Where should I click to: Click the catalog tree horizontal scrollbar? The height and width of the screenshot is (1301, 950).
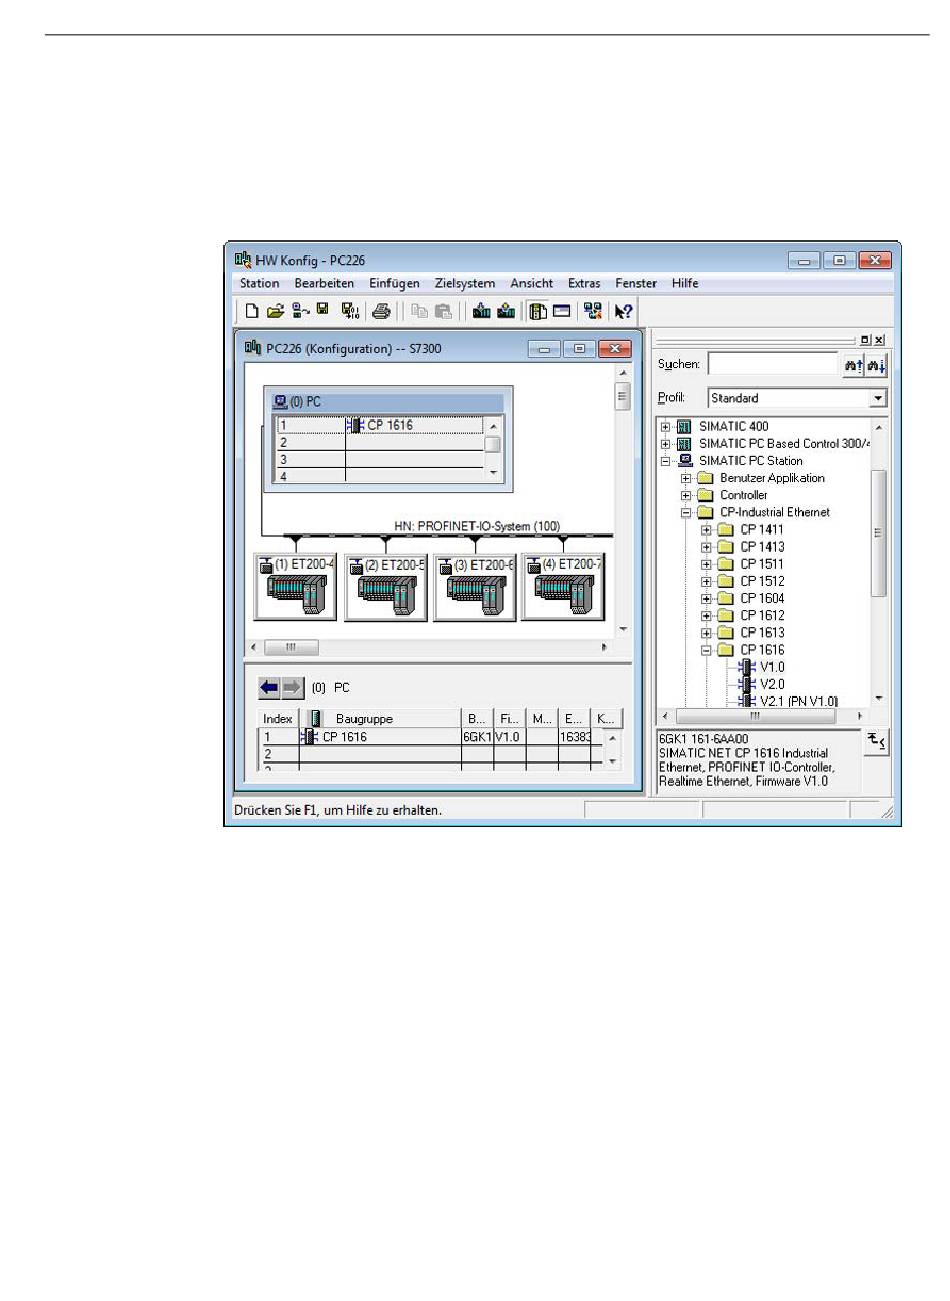coord(762,716)
